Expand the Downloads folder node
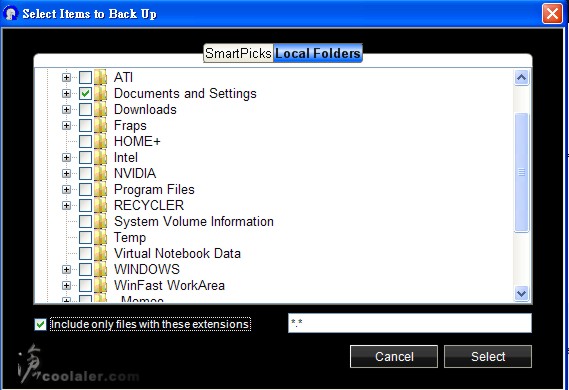This screenshot has height=390, width=569. [66, 109]
